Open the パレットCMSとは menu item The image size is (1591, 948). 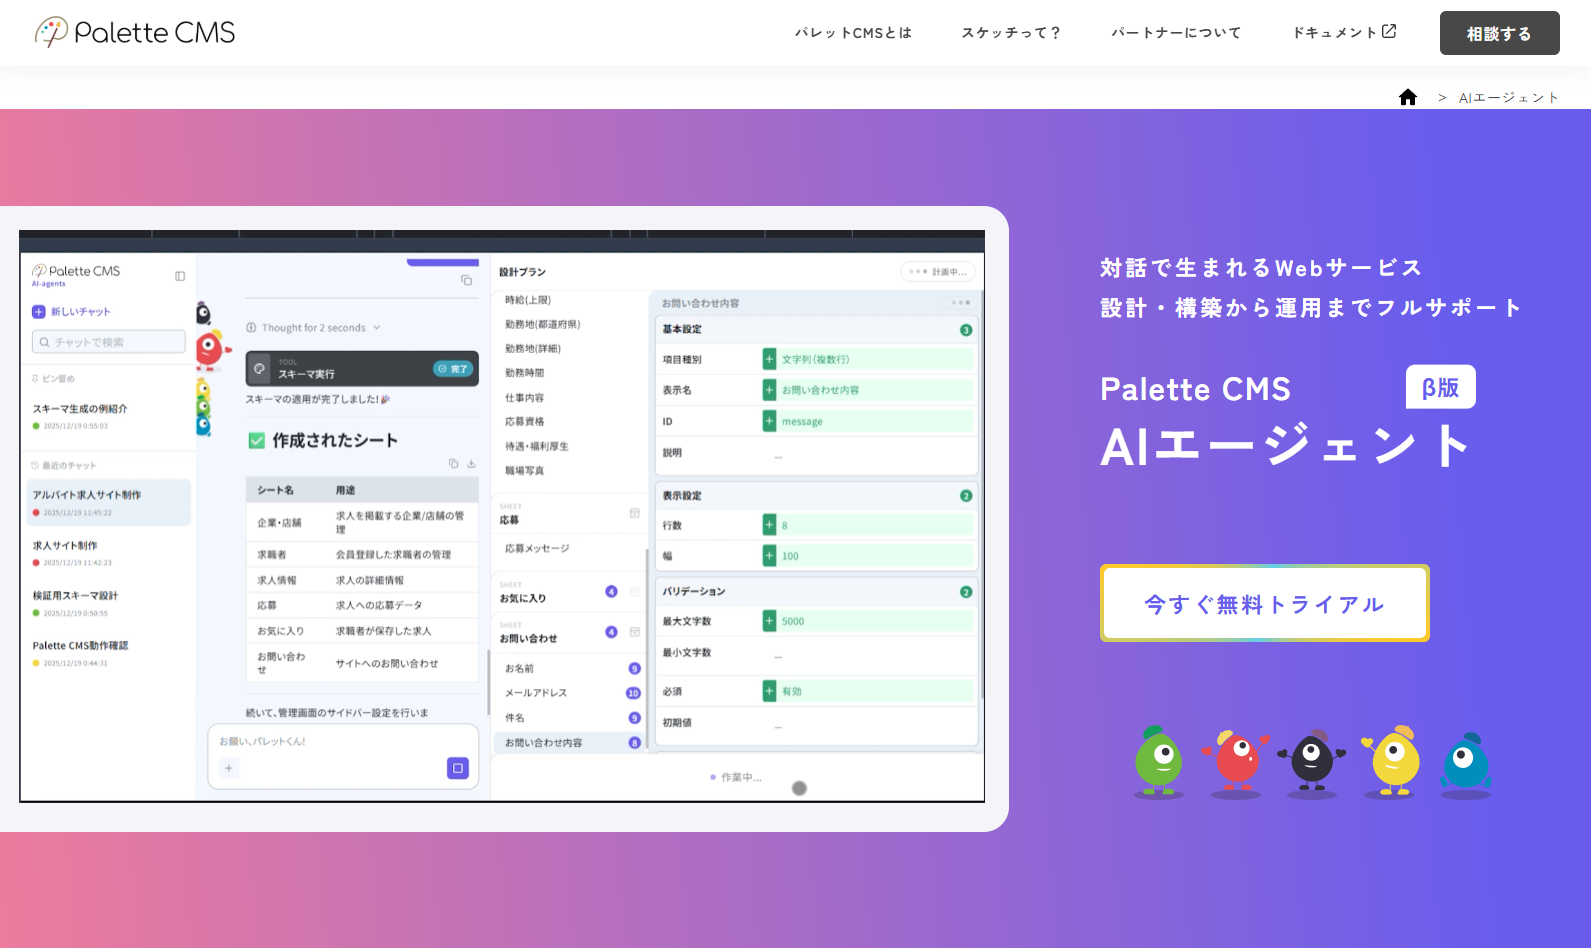[x=853, y=33]
